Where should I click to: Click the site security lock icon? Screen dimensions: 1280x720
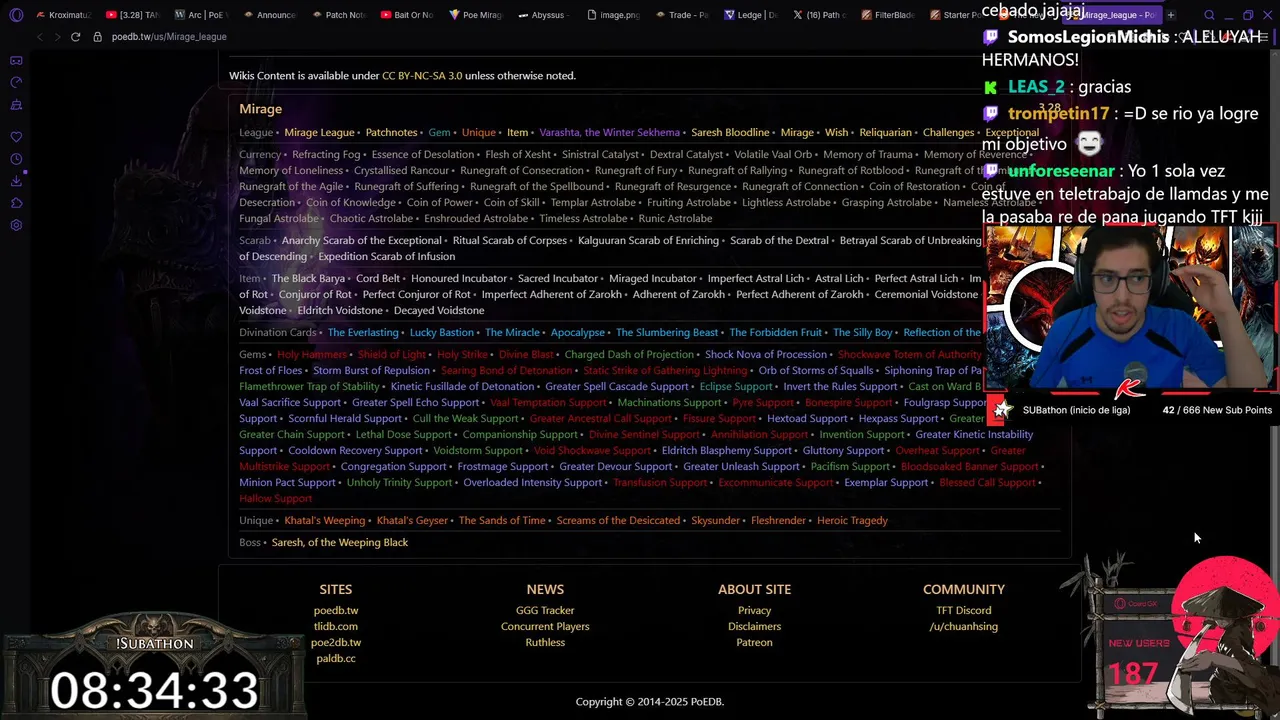click(x=97, y=37)
